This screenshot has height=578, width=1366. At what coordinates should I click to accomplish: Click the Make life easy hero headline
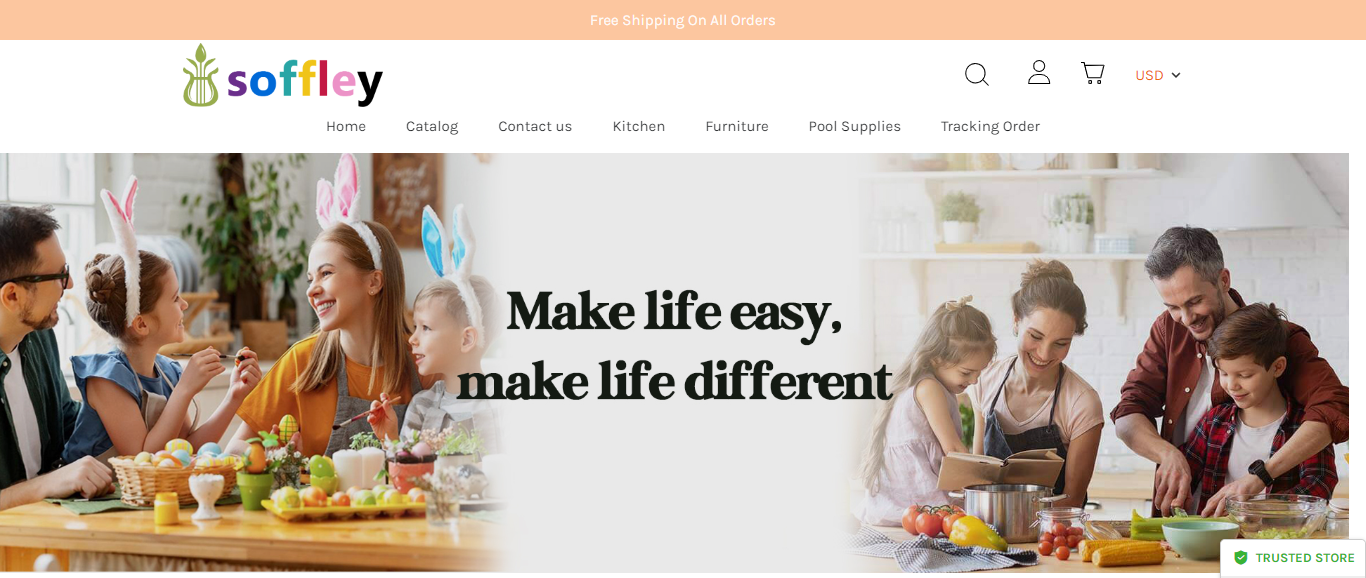coord(675,311)
